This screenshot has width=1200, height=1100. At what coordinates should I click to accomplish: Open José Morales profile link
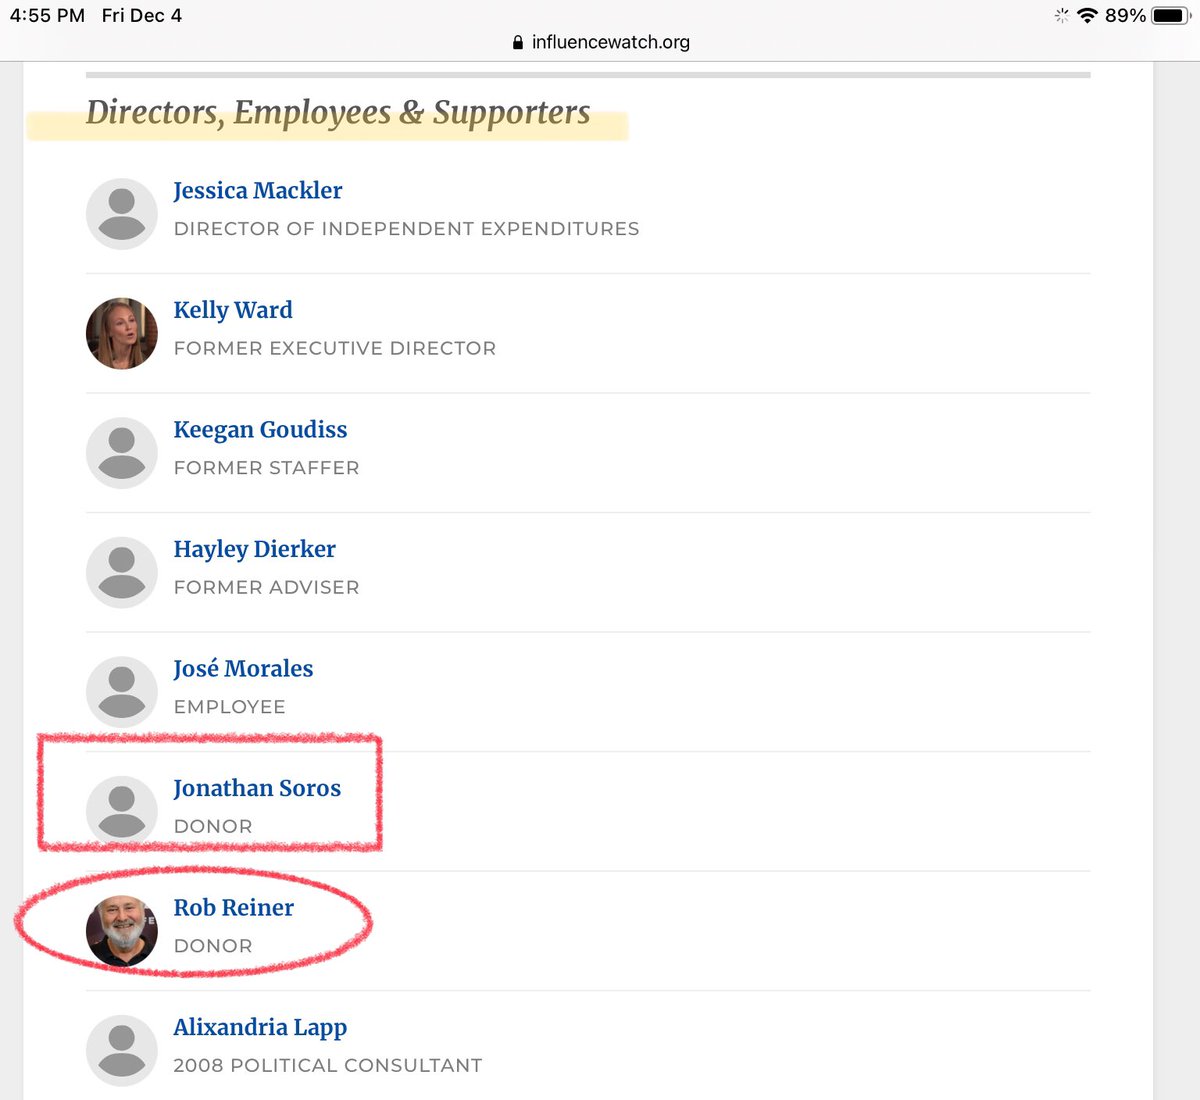coord(243,669)
